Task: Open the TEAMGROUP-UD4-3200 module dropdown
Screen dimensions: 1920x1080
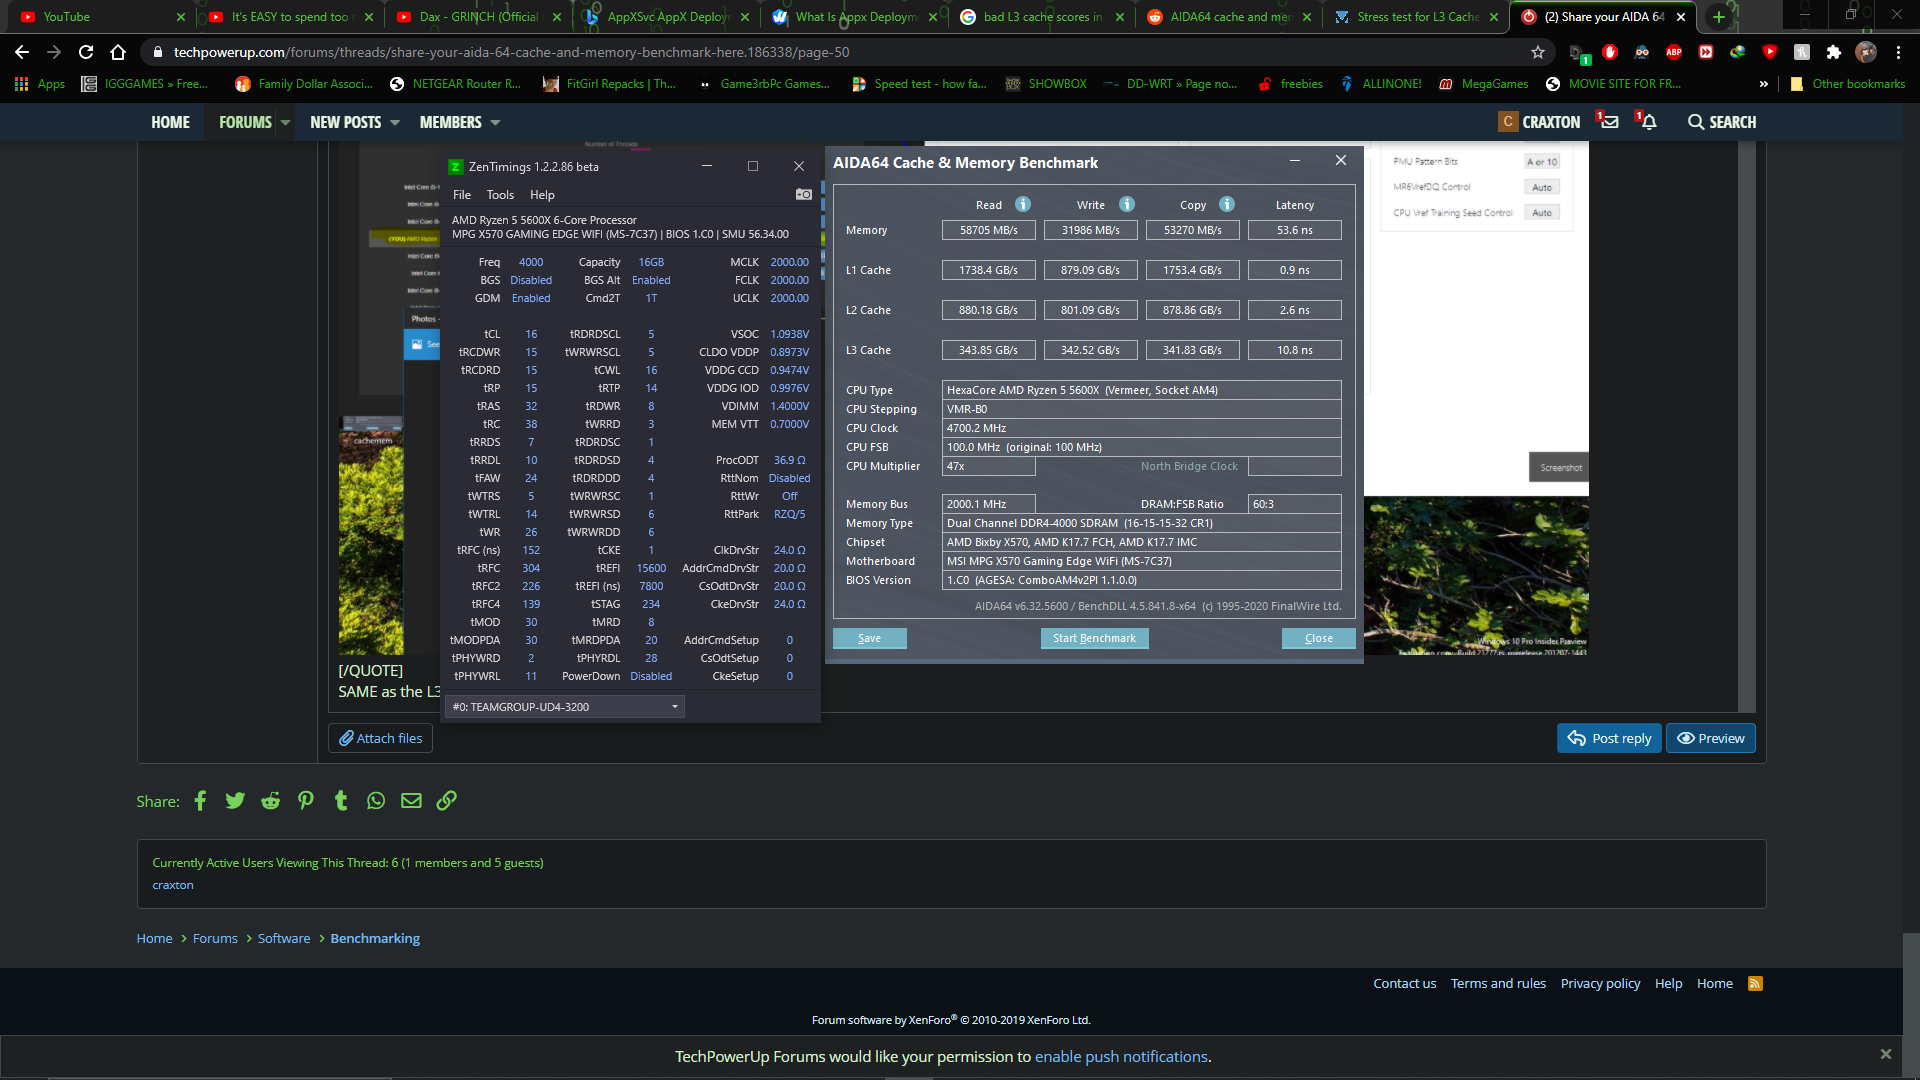Action: click(565, 707)
